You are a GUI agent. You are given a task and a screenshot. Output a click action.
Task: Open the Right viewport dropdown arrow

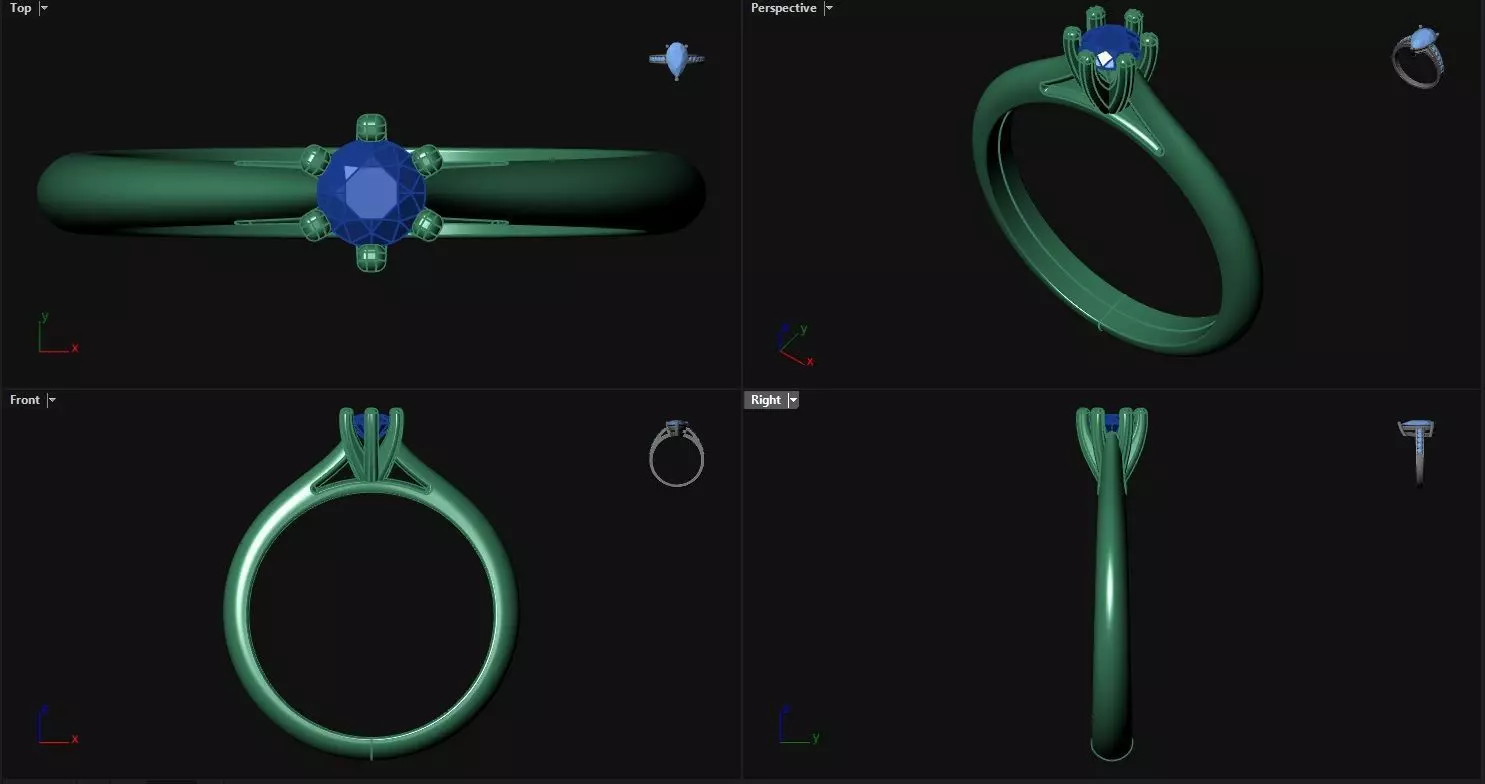[x=793, y=400]
